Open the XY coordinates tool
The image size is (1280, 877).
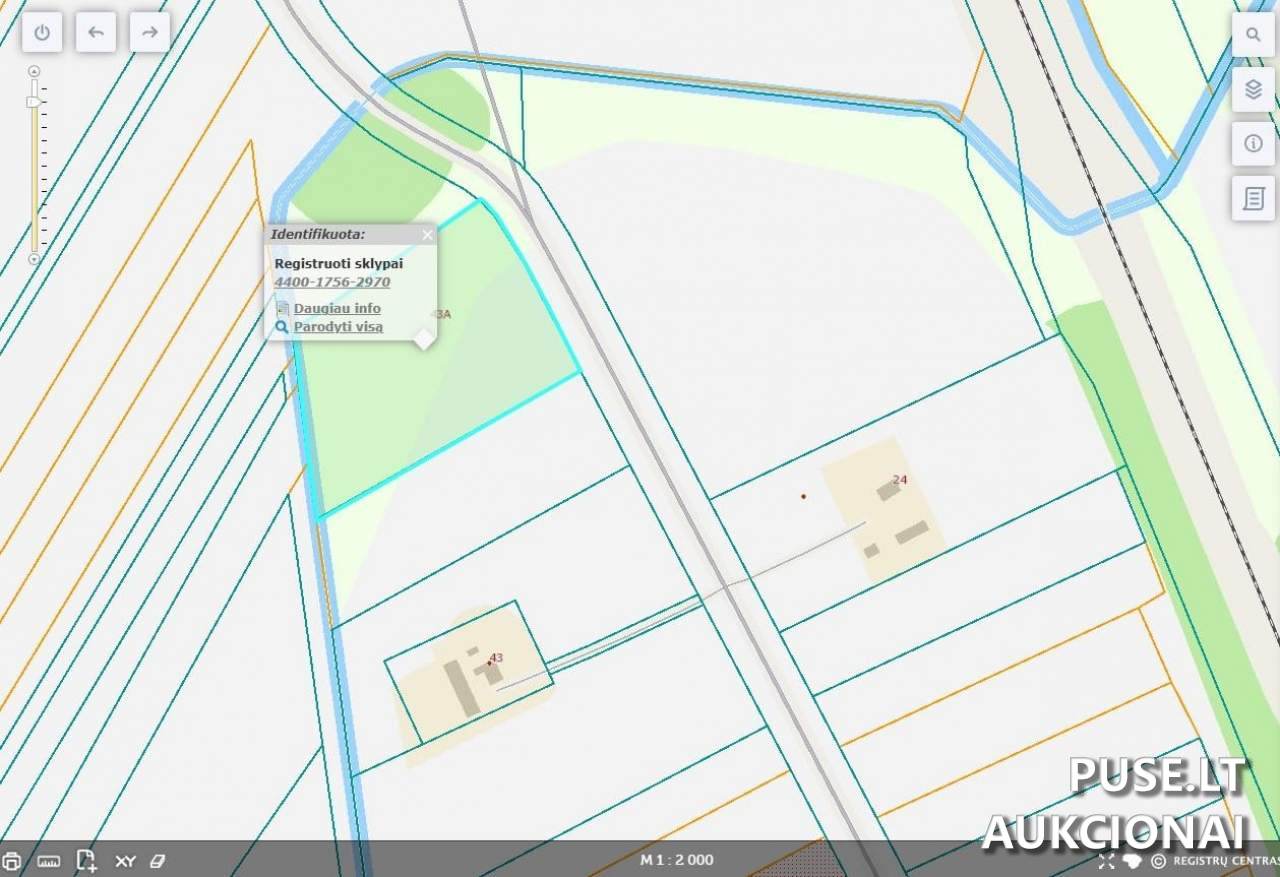[x=125, y=861]
